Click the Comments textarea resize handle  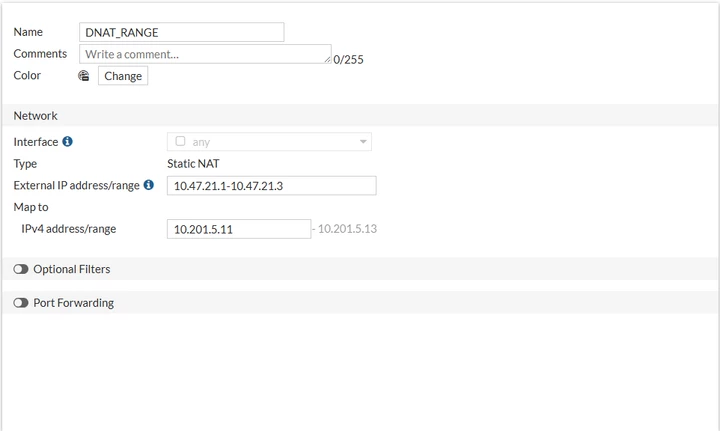coord(327,60)
